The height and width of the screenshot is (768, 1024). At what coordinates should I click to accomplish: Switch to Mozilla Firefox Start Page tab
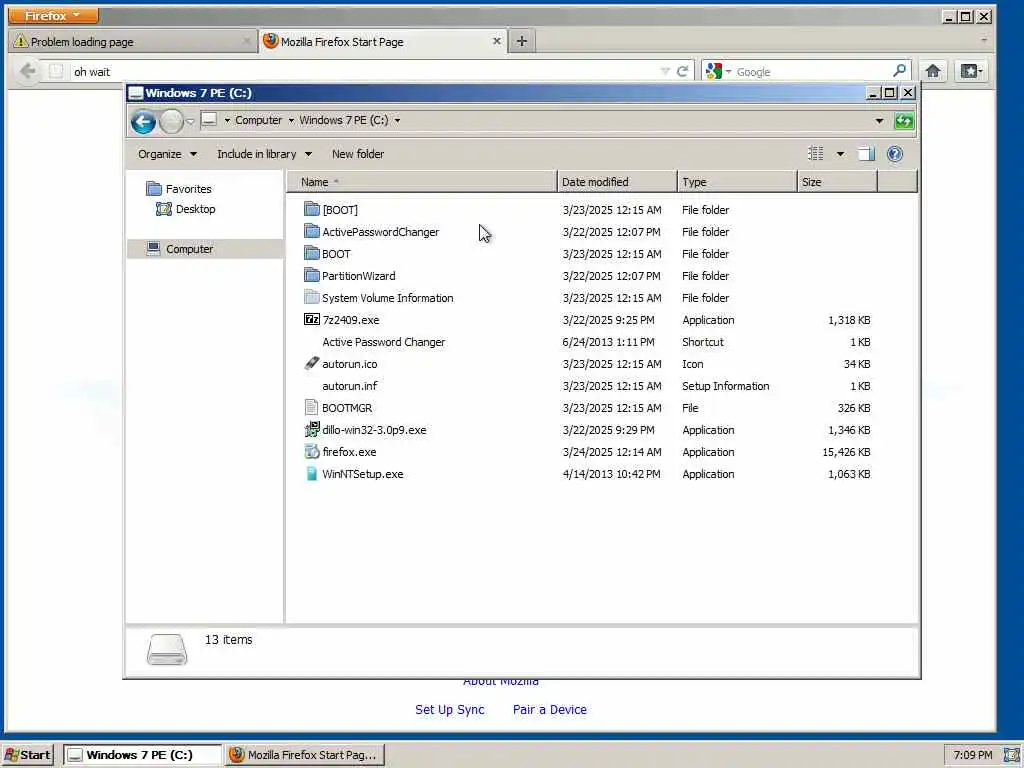point(382,42)
